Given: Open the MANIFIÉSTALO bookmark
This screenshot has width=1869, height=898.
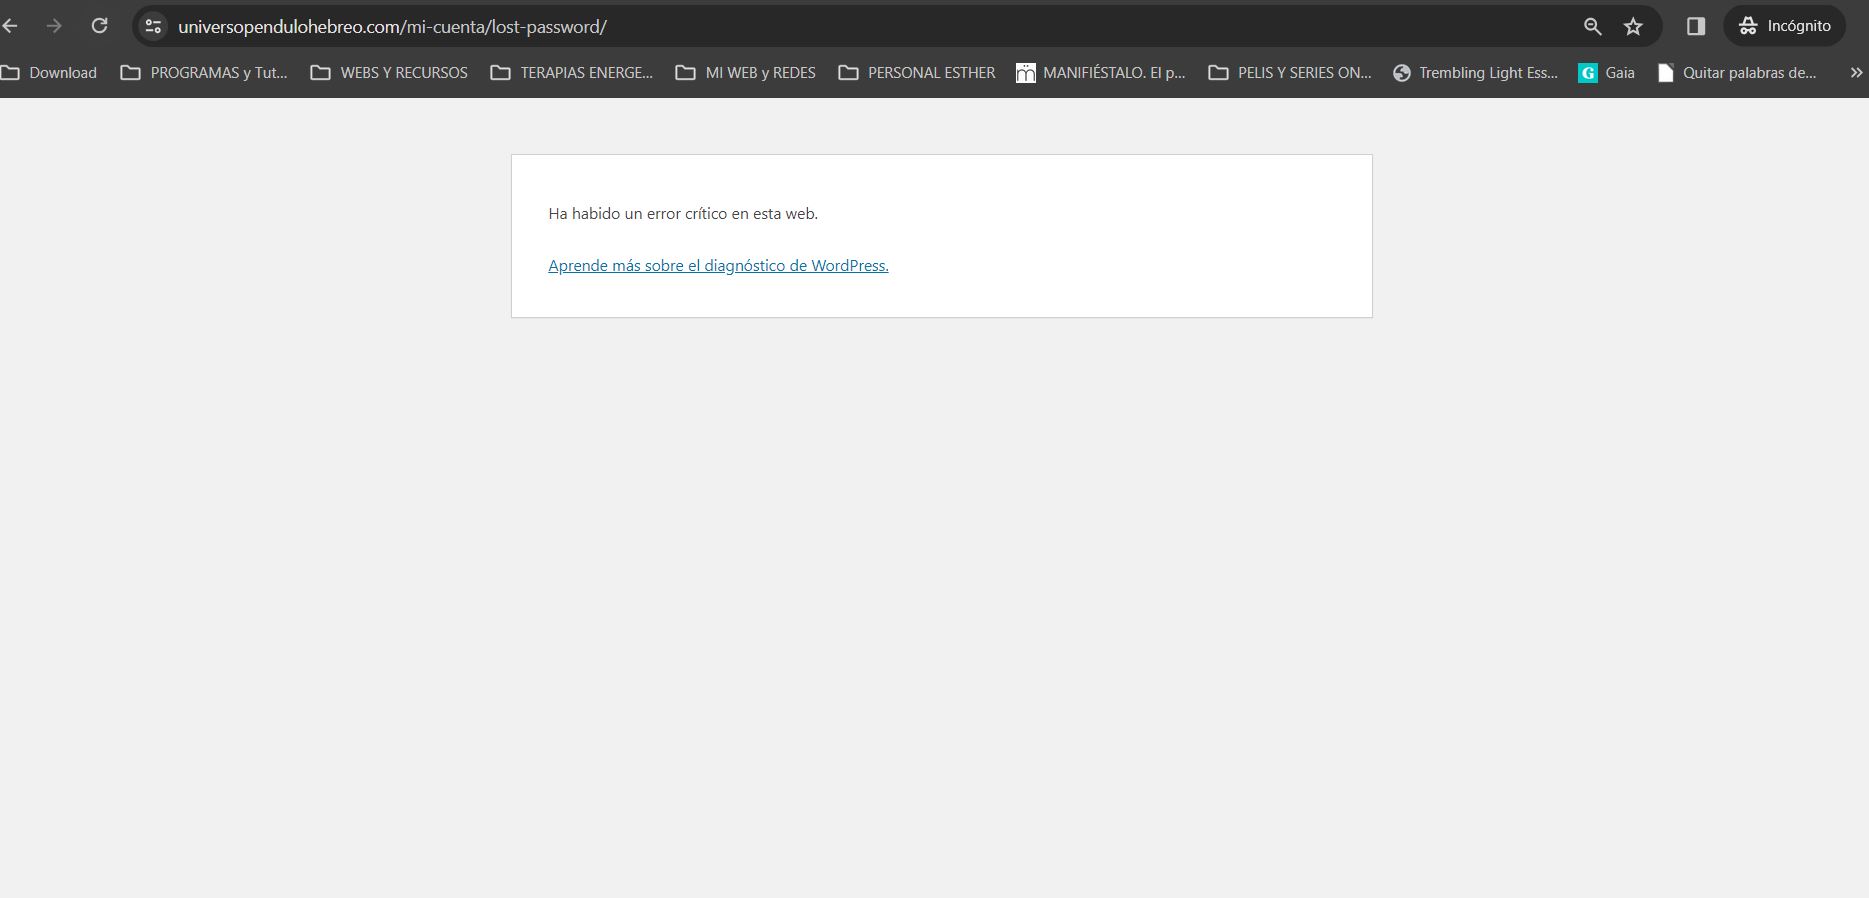Looking at the screenshot, I should (1101, 73).
